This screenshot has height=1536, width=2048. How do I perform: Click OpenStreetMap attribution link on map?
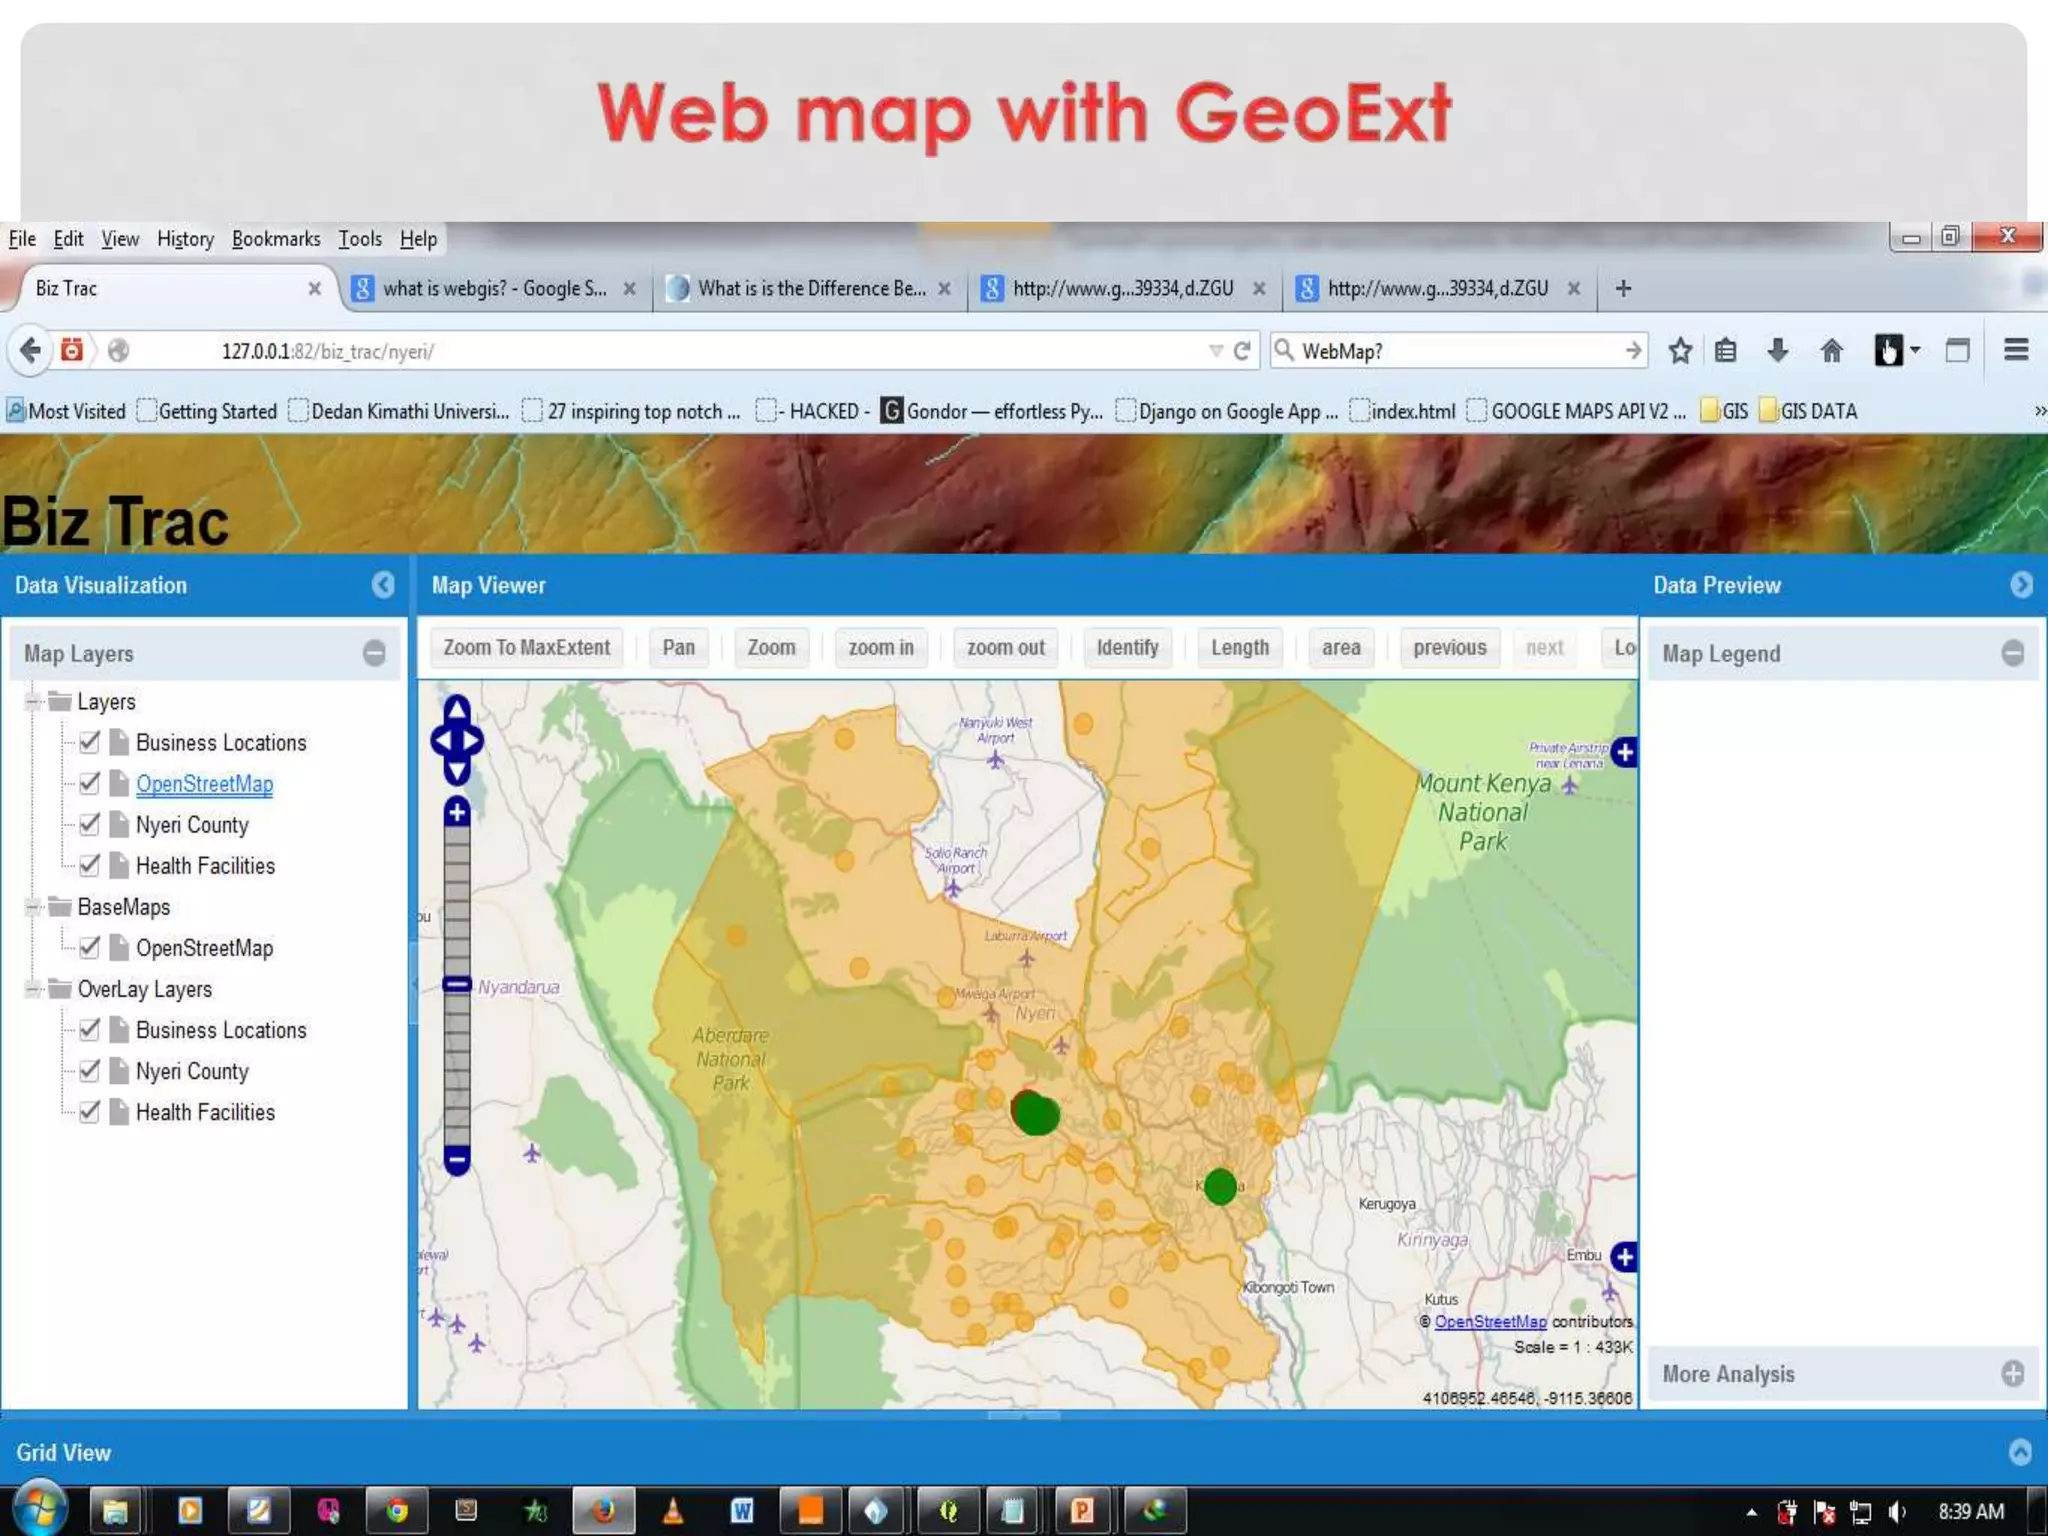pyautogui.click(x=1490, y=1322)
